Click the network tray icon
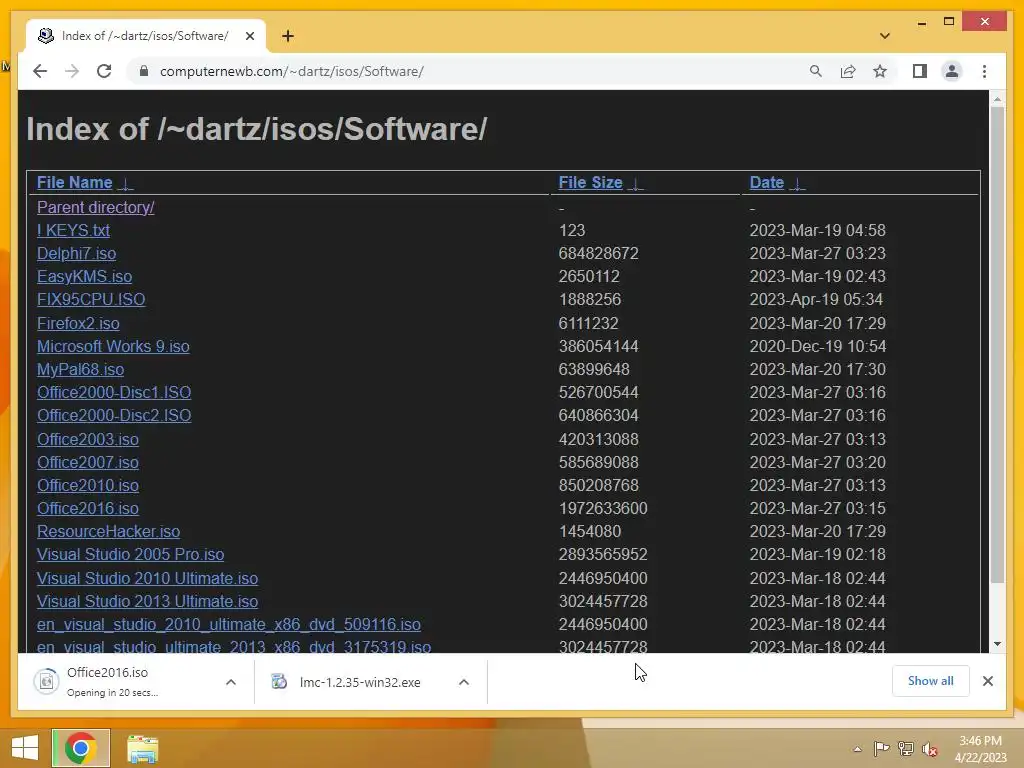This screenshot has height=768, width=1024. coord(906,749)
